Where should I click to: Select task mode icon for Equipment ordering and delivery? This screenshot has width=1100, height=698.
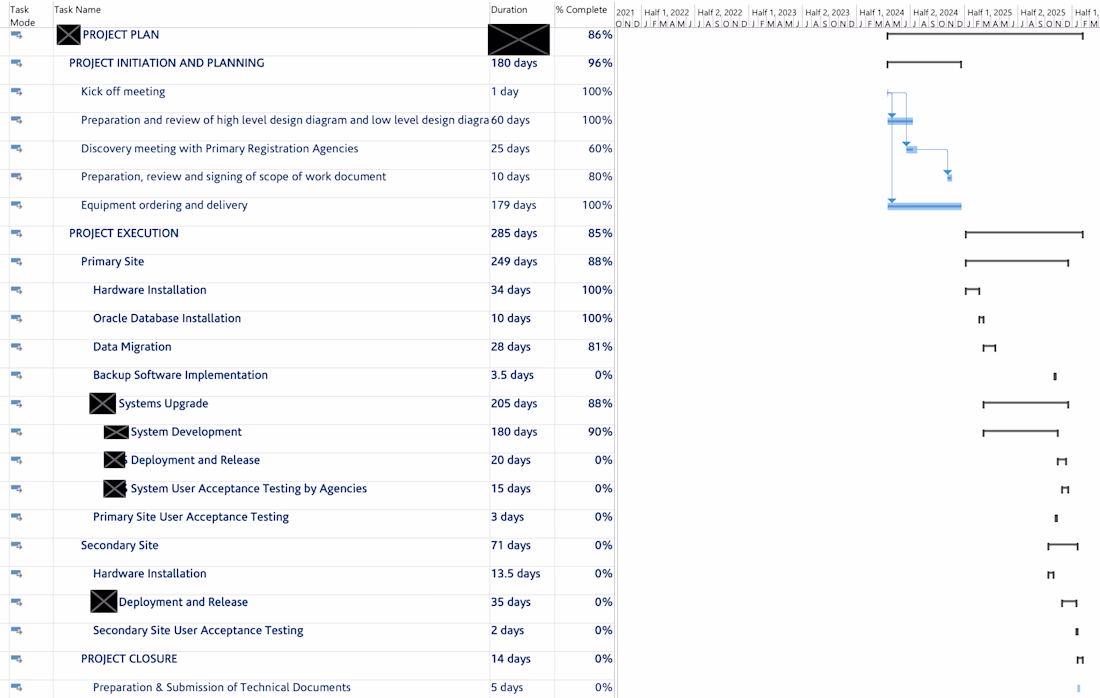click(x=16, y=205)
